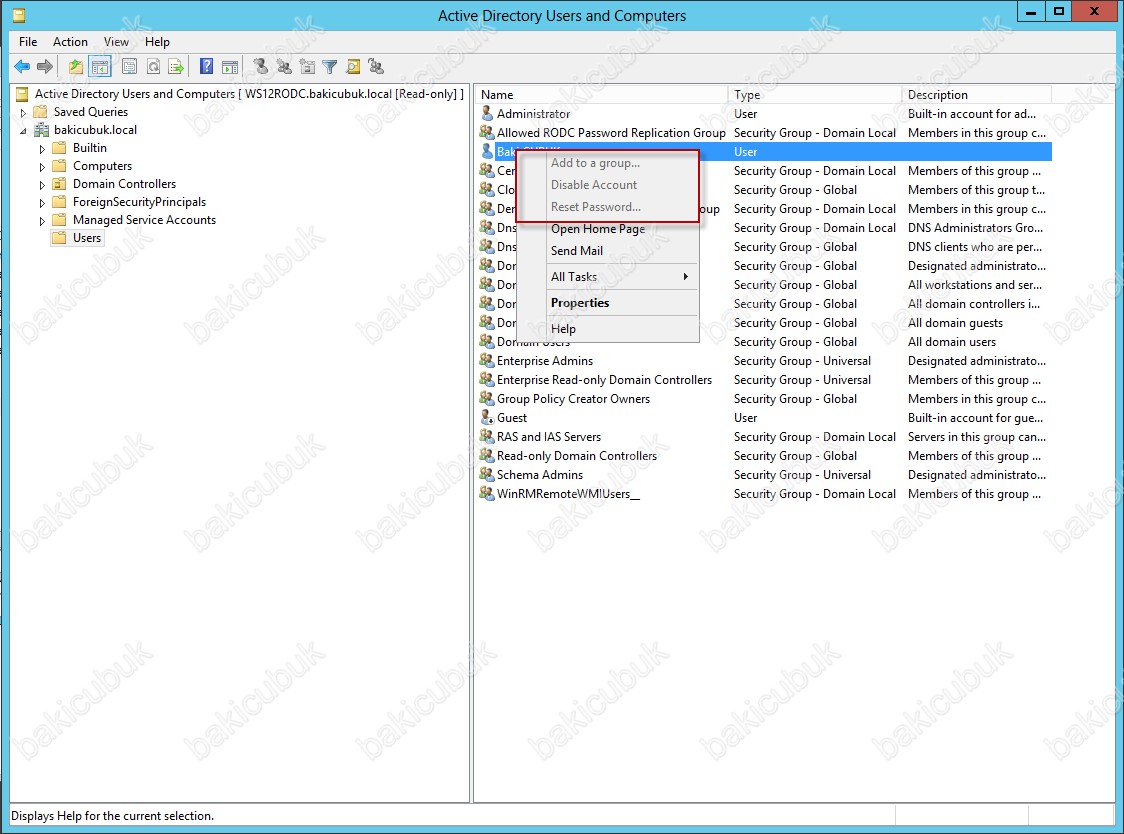Select the root Active Directory Users and Computers node
Viewport: 1124px width, 834px height.
(x=249, y=94)
